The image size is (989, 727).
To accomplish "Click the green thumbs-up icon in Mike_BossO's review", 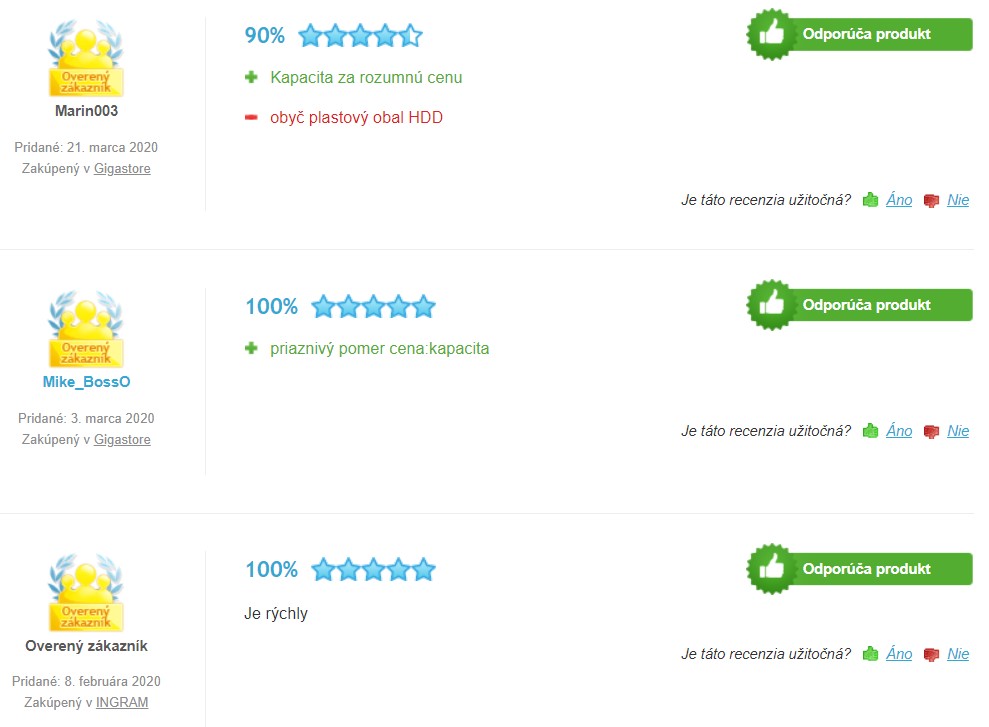I will [x=870, y=431].
